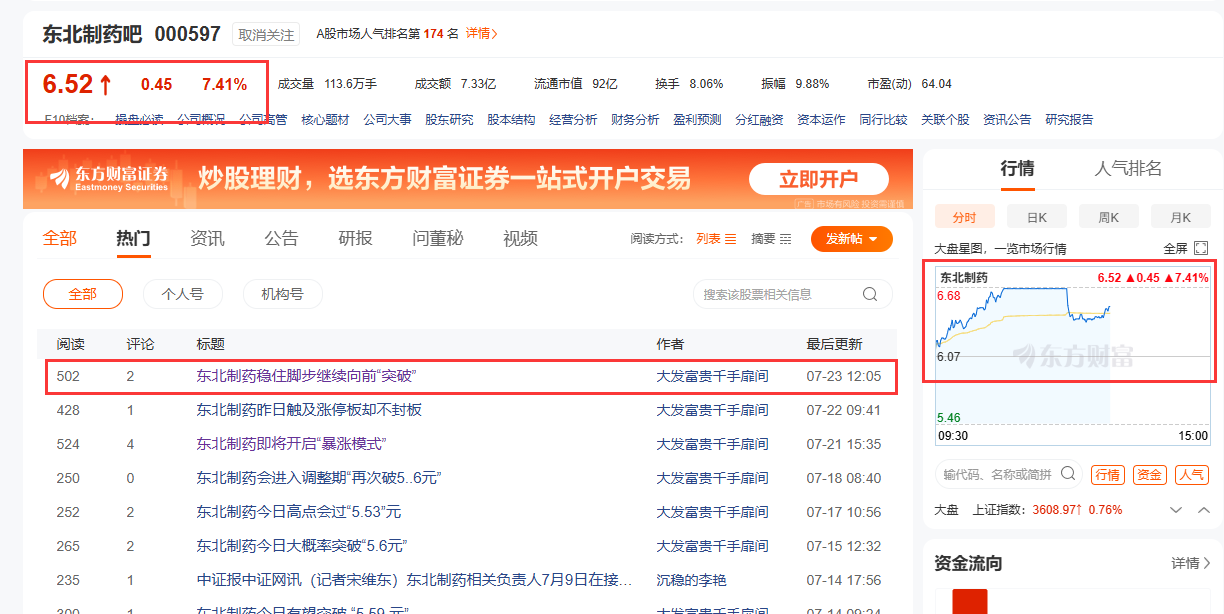
Task: Open the post 东北制药即将开启"暴涨模式"
Action: point(291,444)
